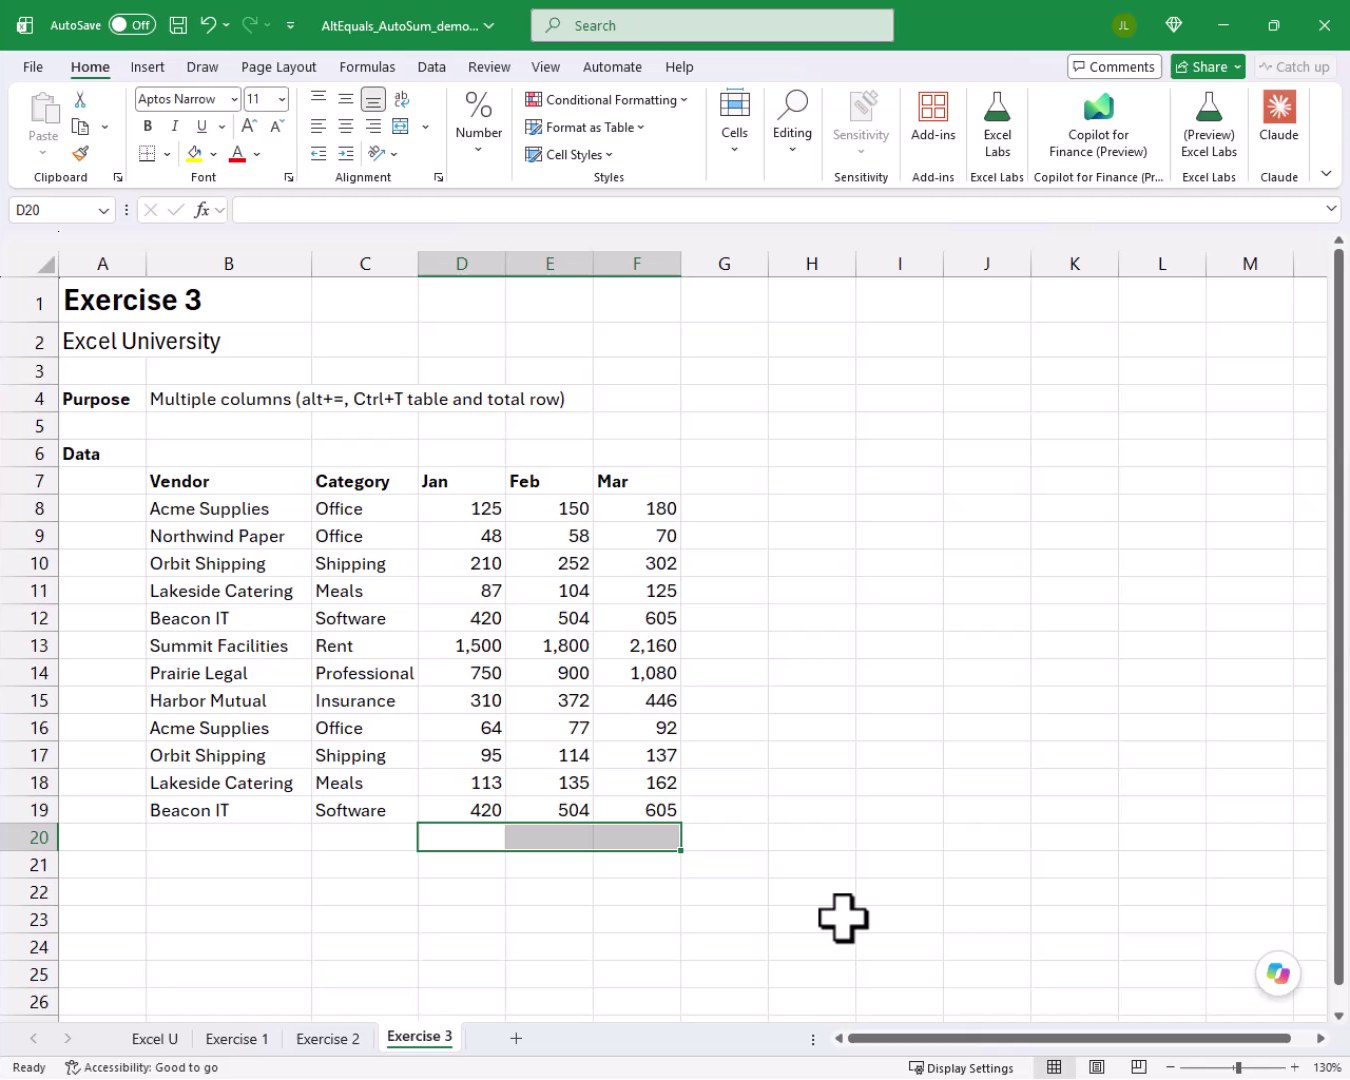The height and width of the screenshot is (1080, 1350).
Task: Open the font name dropdown Aptos Narrow
Action: pyautogui.click(x=234, y=99)
